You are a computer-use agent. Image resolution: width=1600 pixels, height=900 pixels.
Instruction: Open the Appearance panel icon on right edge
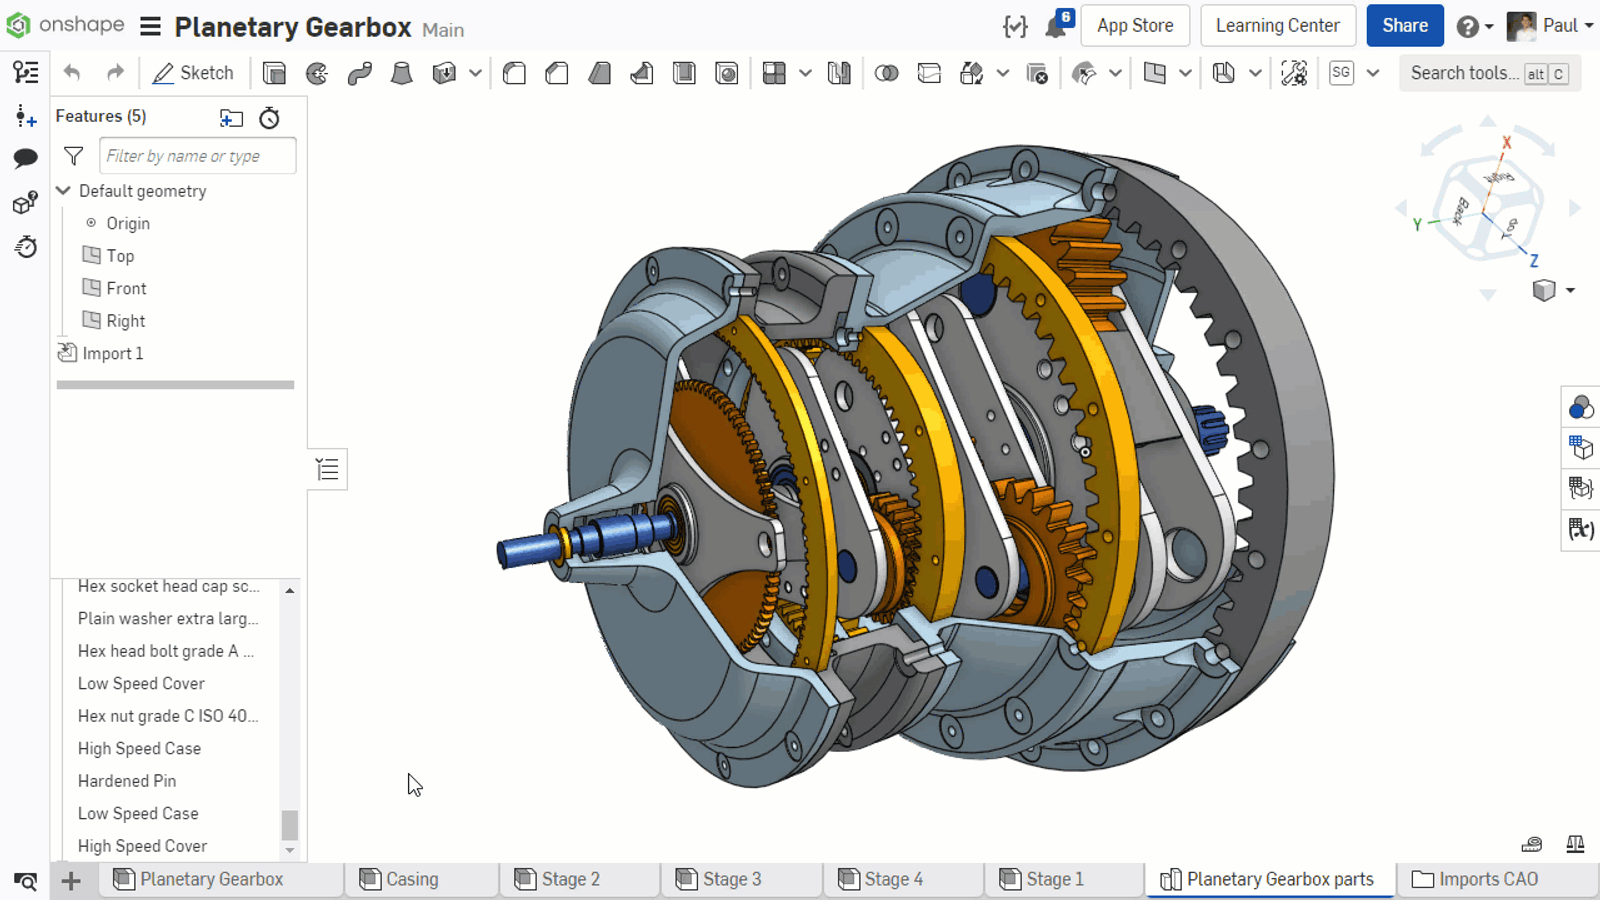[1580, 407]
